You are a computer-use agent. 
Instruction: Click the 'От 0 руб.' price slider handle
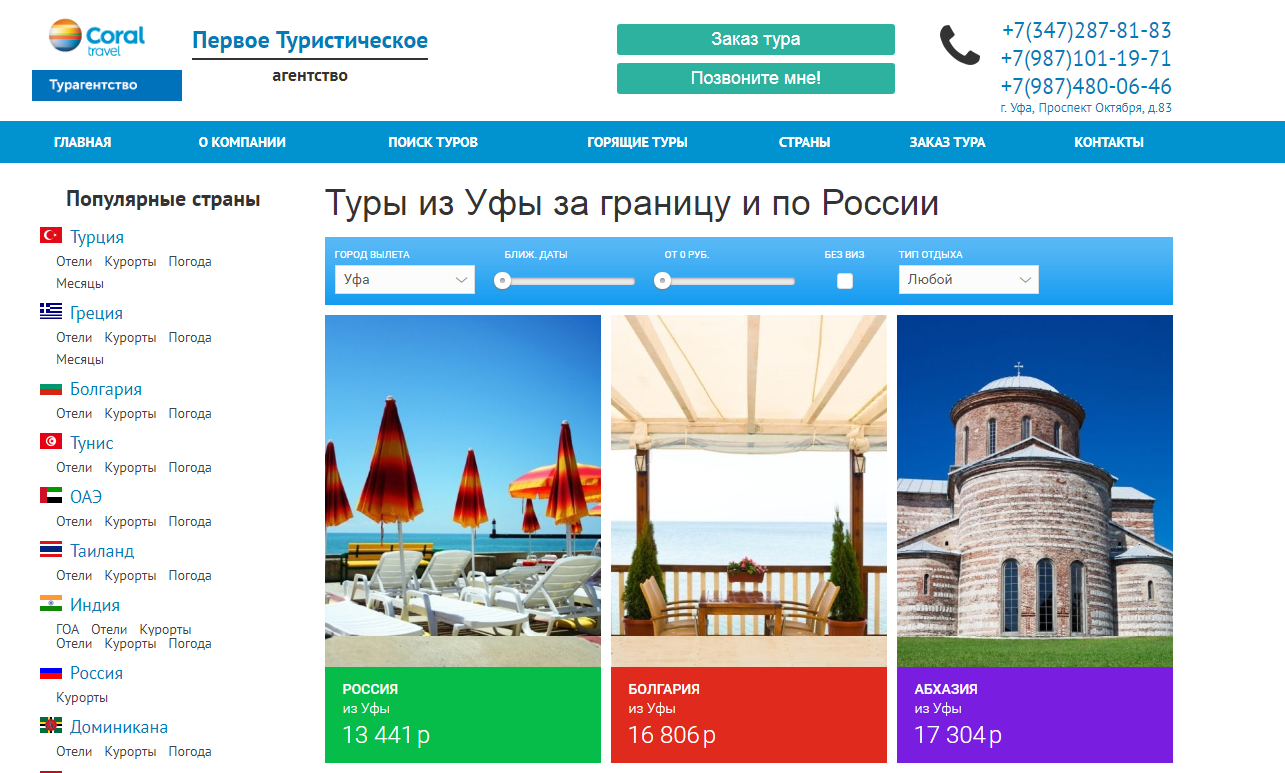pyautogui.click(x=662, y=281)
